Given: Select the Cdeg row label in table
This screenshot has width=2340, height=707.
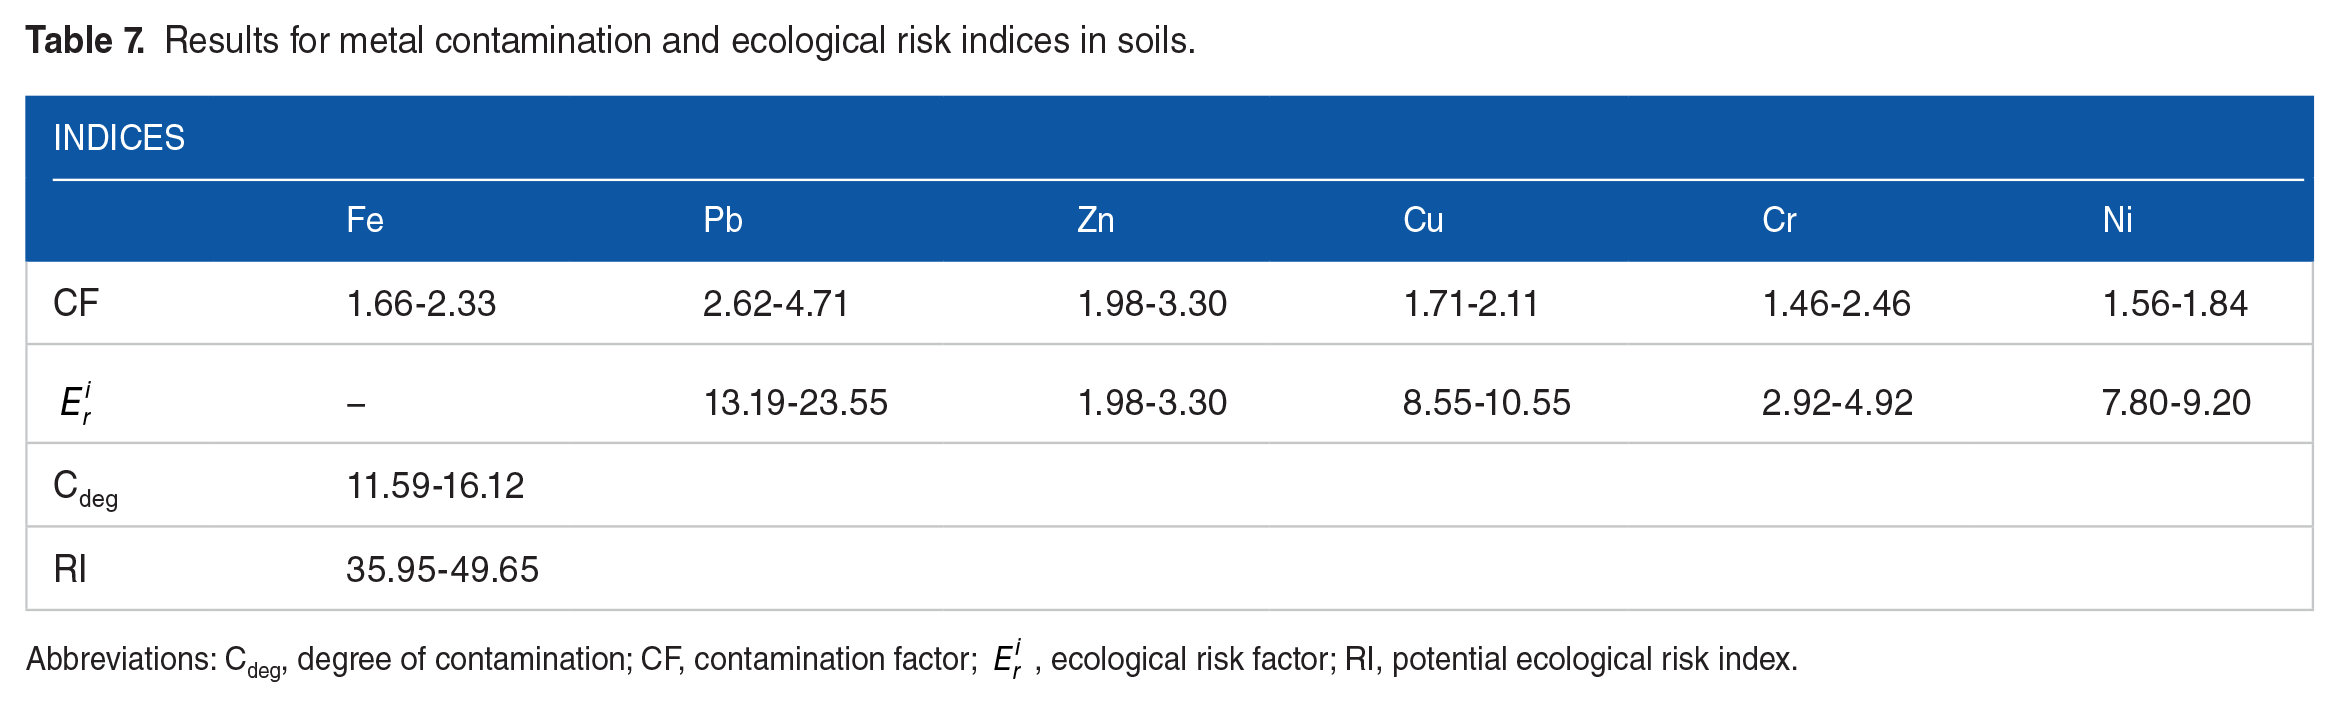Looking at the screenshot, I should tap(85, 487).
